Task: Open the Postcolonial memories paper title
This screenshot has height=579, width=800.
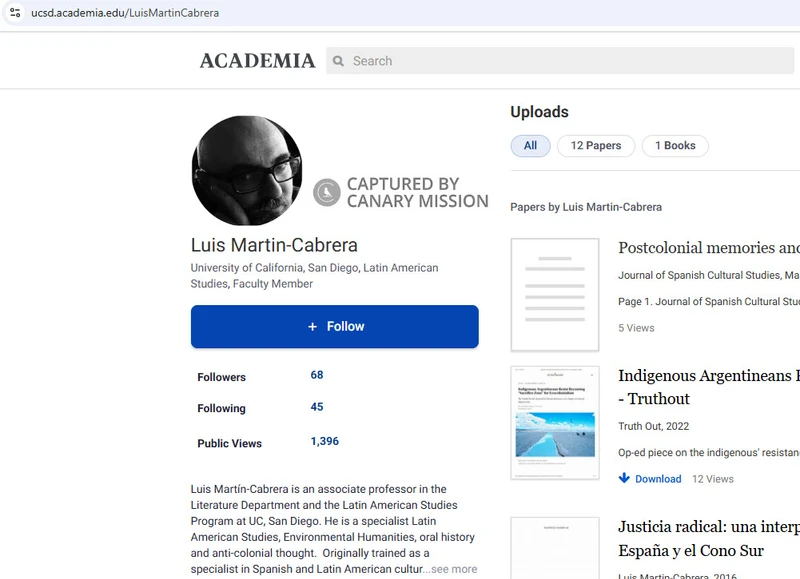Action: point(709,247)
